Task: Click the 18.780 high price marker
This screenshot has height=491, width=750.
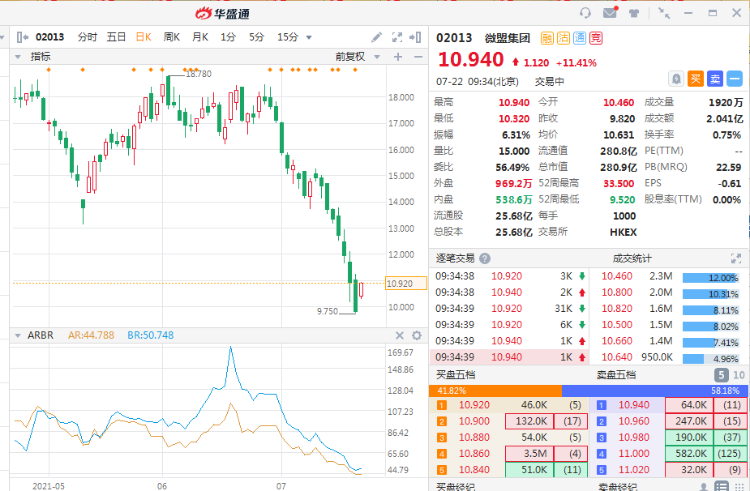Action: click(199, 74)
